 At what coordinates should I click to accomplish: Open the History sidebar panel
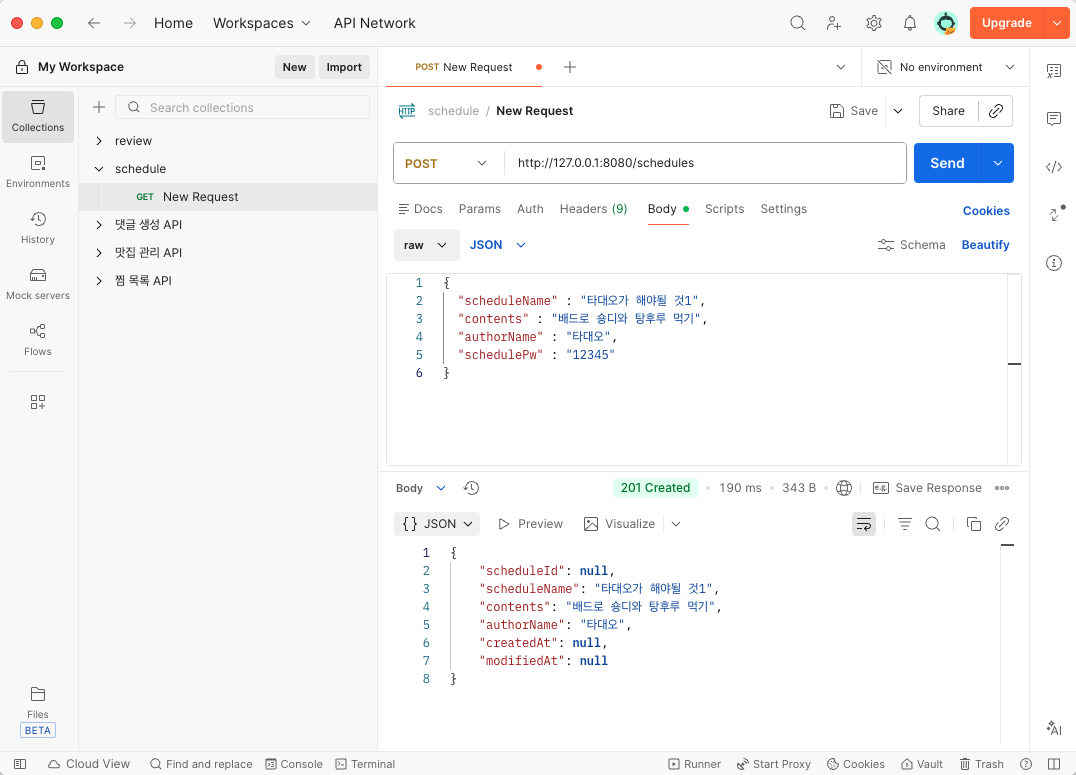tap(38, 228)
